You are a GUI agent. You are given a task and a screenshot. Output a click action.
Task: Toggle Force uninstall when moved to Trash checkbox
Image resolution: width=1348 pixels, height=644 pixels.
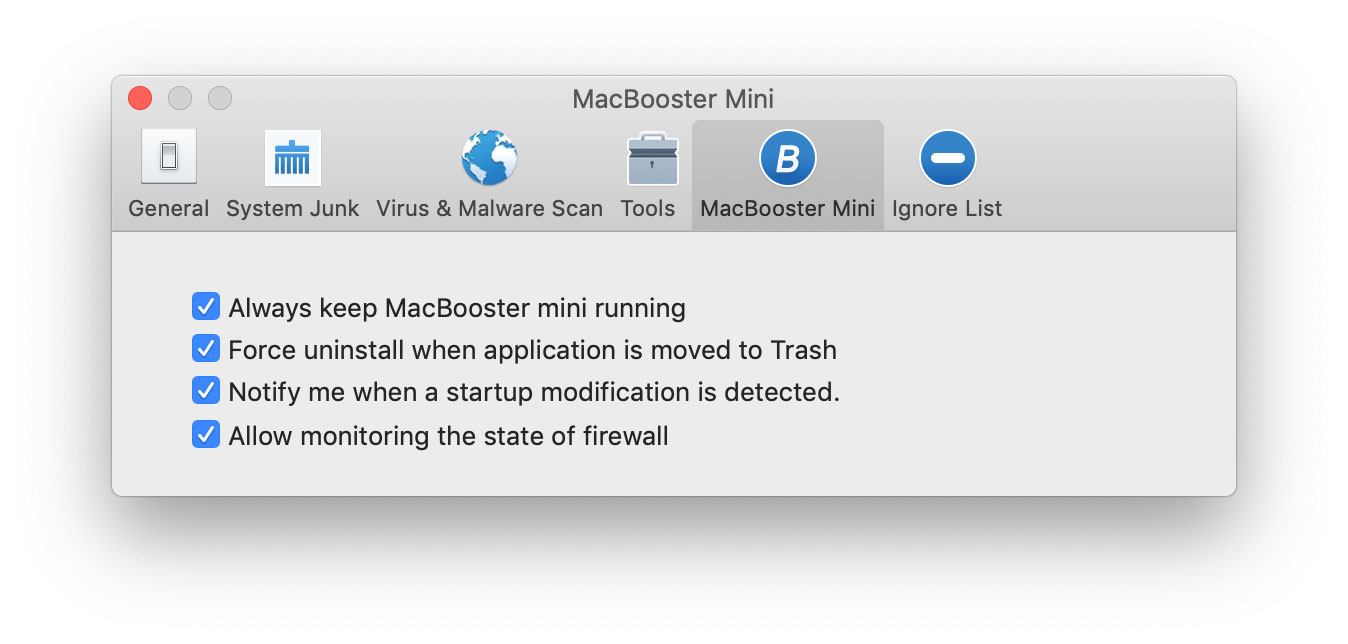[x=205, y=349]
